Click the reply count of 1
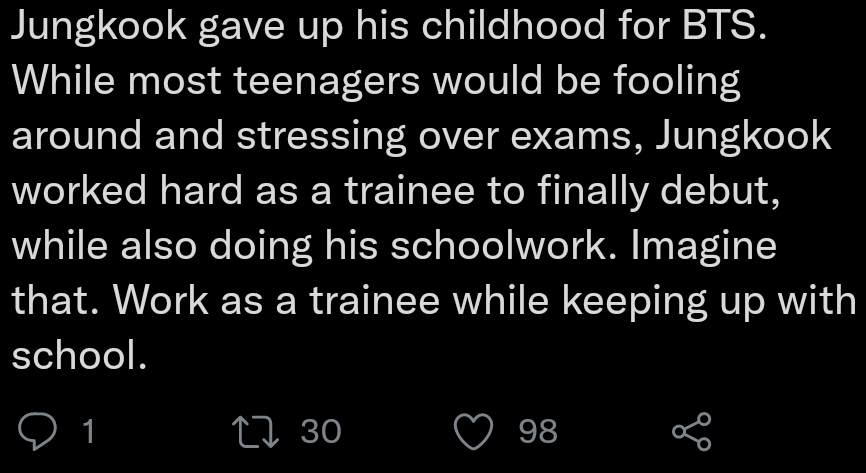 [x=88, y=431]
